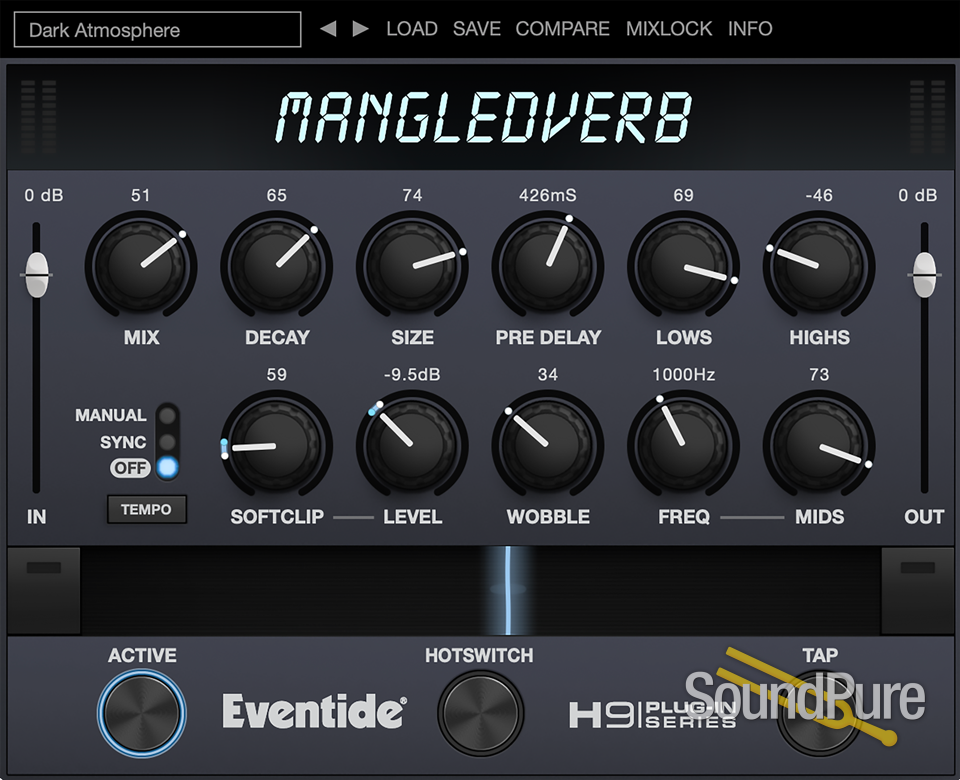Viewport: 960px width, 780px height.
Task: Click the MIDS value 73
Action: (819, 374)
